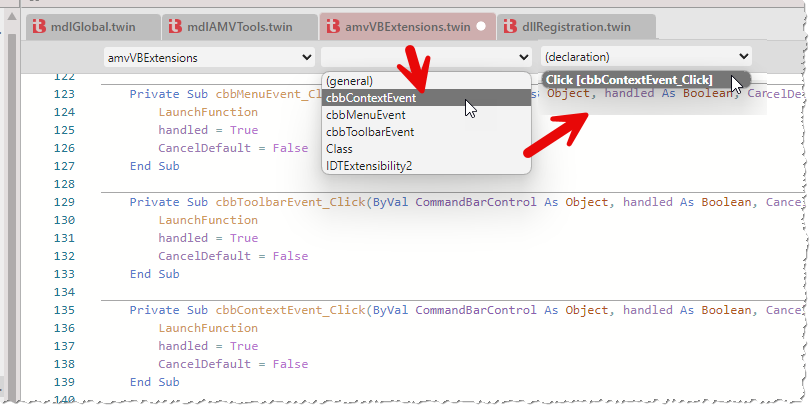The image size is (812, 410).
Task: Click the twinBASIC icon on mdlGlobal.twin tab
Action: click(38, 27)
